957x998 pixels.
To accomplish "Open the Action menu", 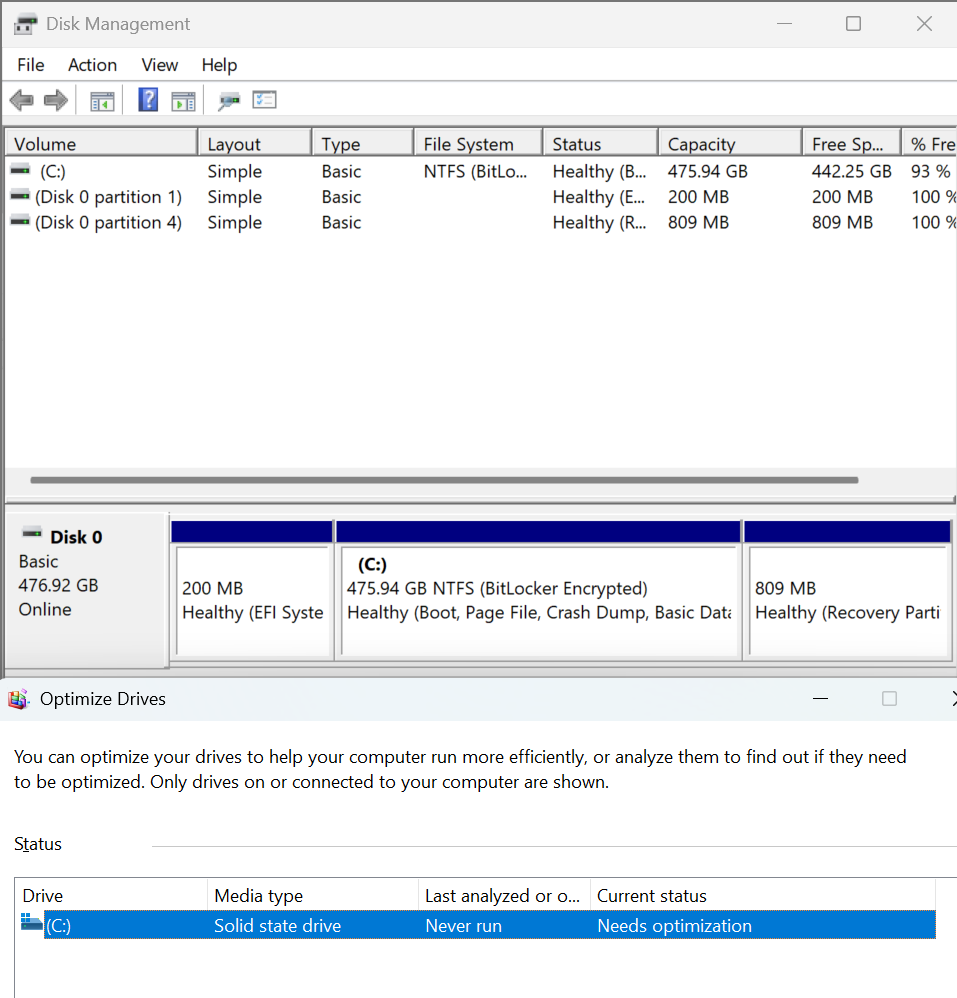I will [92, 65].
